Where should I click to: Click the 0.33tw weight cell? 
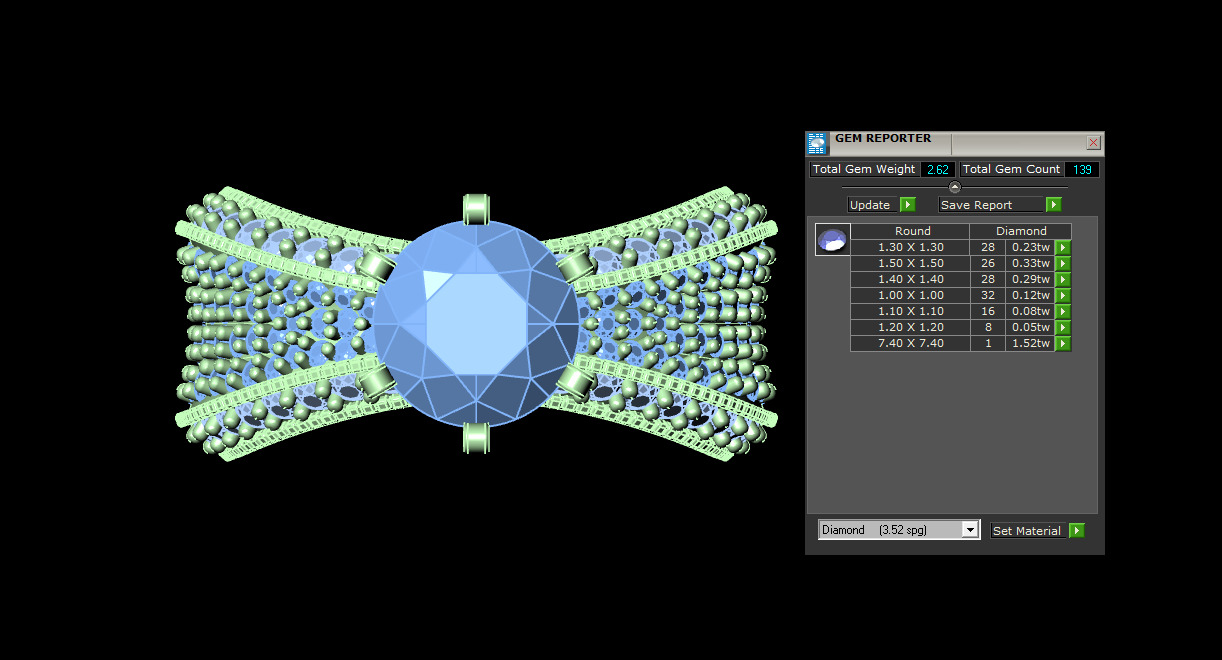pyautogui.click(x=1030, y=264)
